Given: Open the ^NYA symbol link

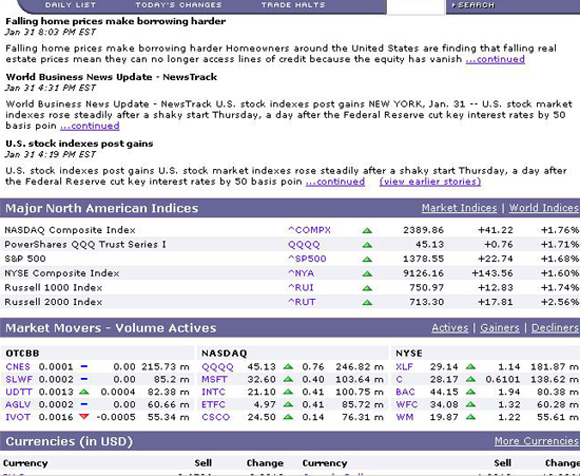Looking at the screenshot, I should point(301,273).
